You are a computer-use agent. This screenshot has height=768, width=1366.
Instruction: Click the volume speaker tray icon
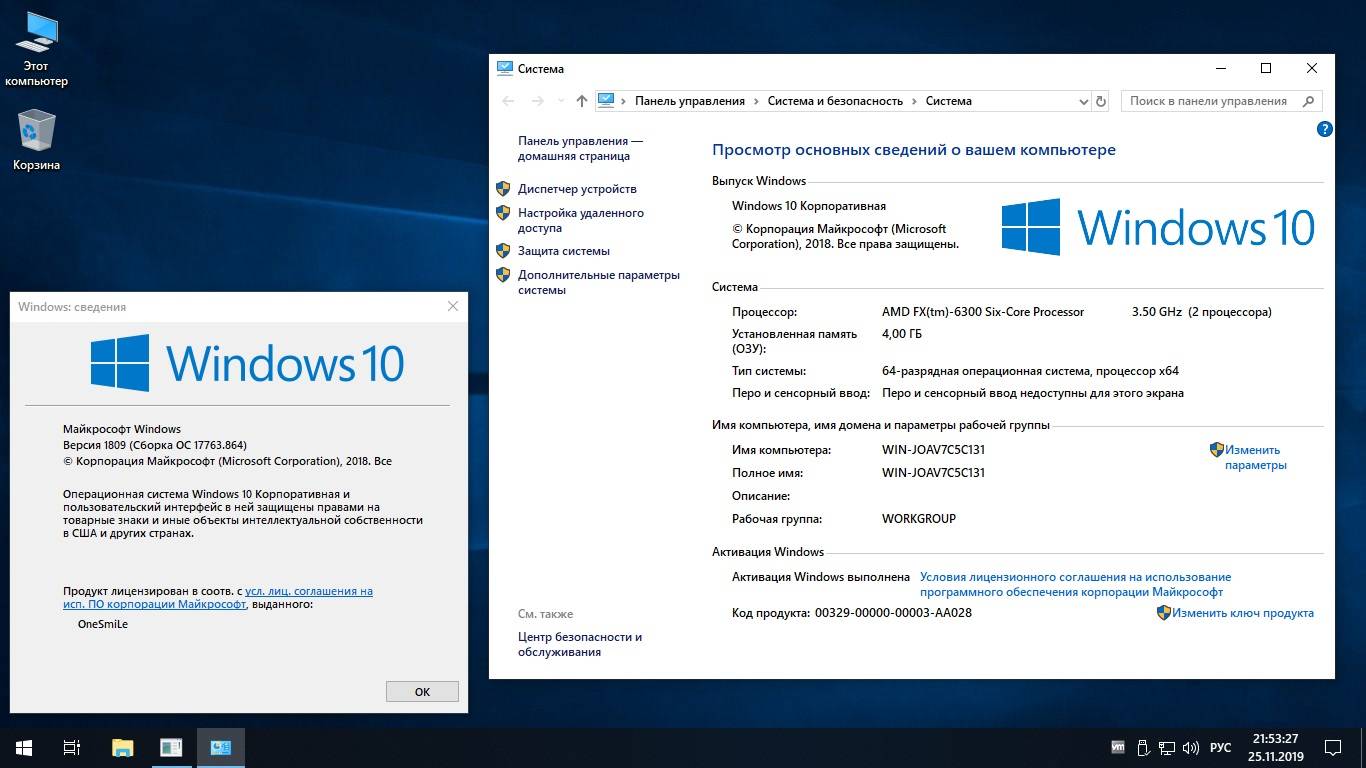point(1190,747)
